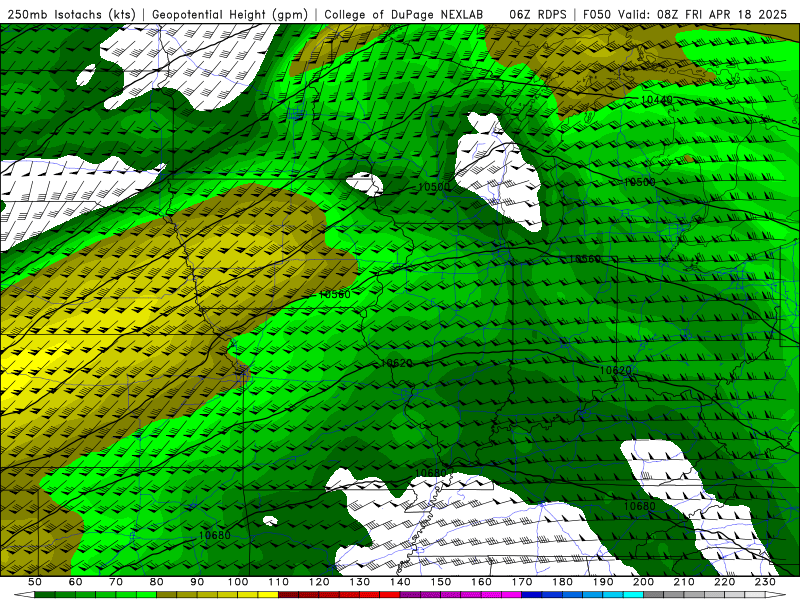Click the 190 knots scale label
Viewport: 800px width, 600px height.
point(603,582)
